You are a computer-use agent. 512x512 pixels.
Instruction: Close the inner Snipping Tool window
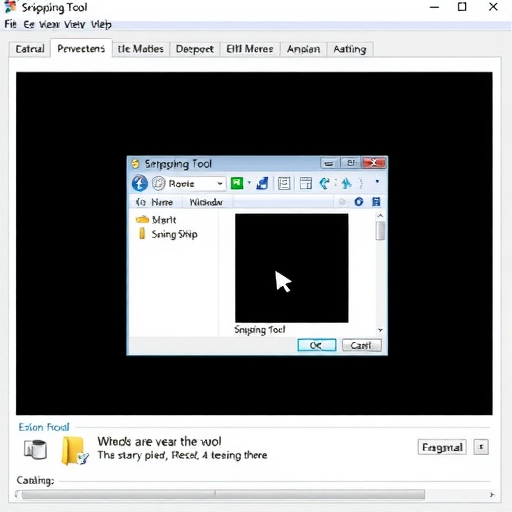click(374, 163)
